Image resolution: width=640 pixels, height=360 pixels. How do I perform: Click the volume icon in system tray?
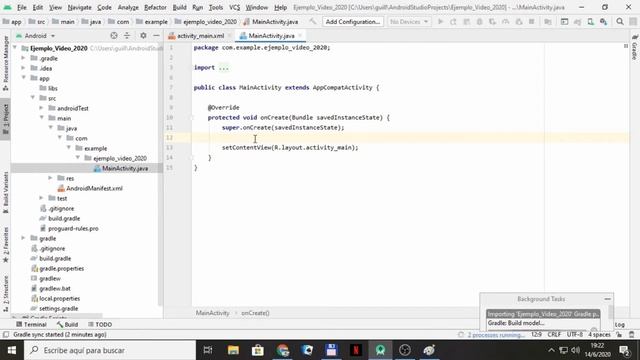pos(576,350)
